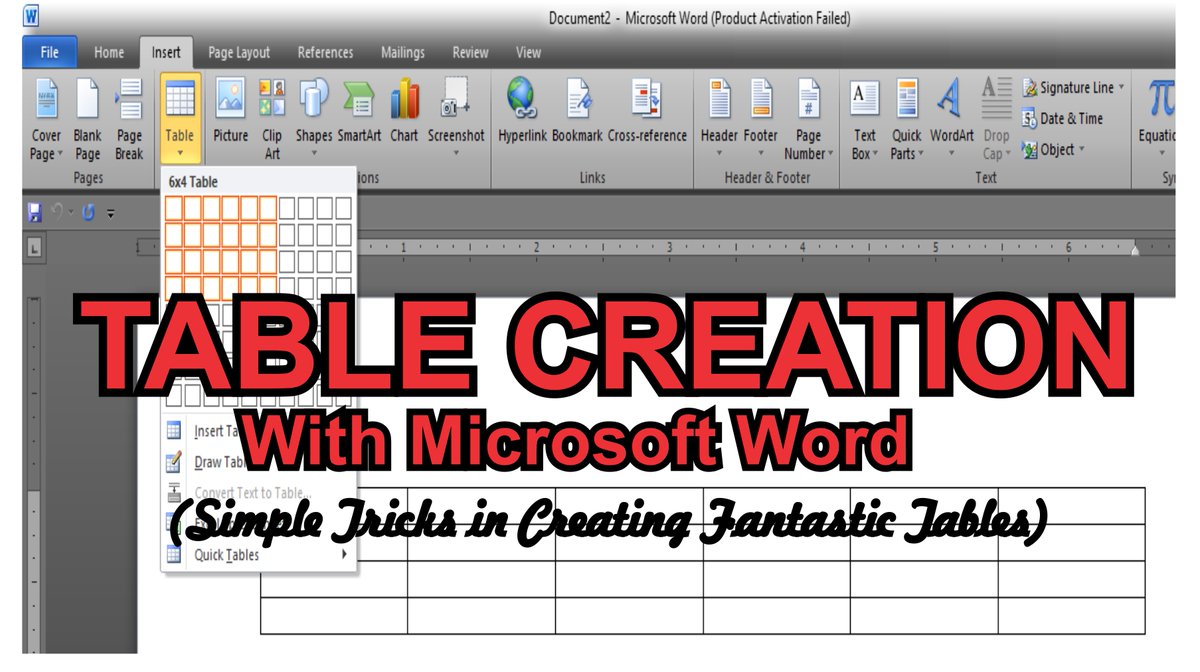Open the Shapes gallery
The height and width of the screenshot is (672, 1200).
(x=314, y=118)
